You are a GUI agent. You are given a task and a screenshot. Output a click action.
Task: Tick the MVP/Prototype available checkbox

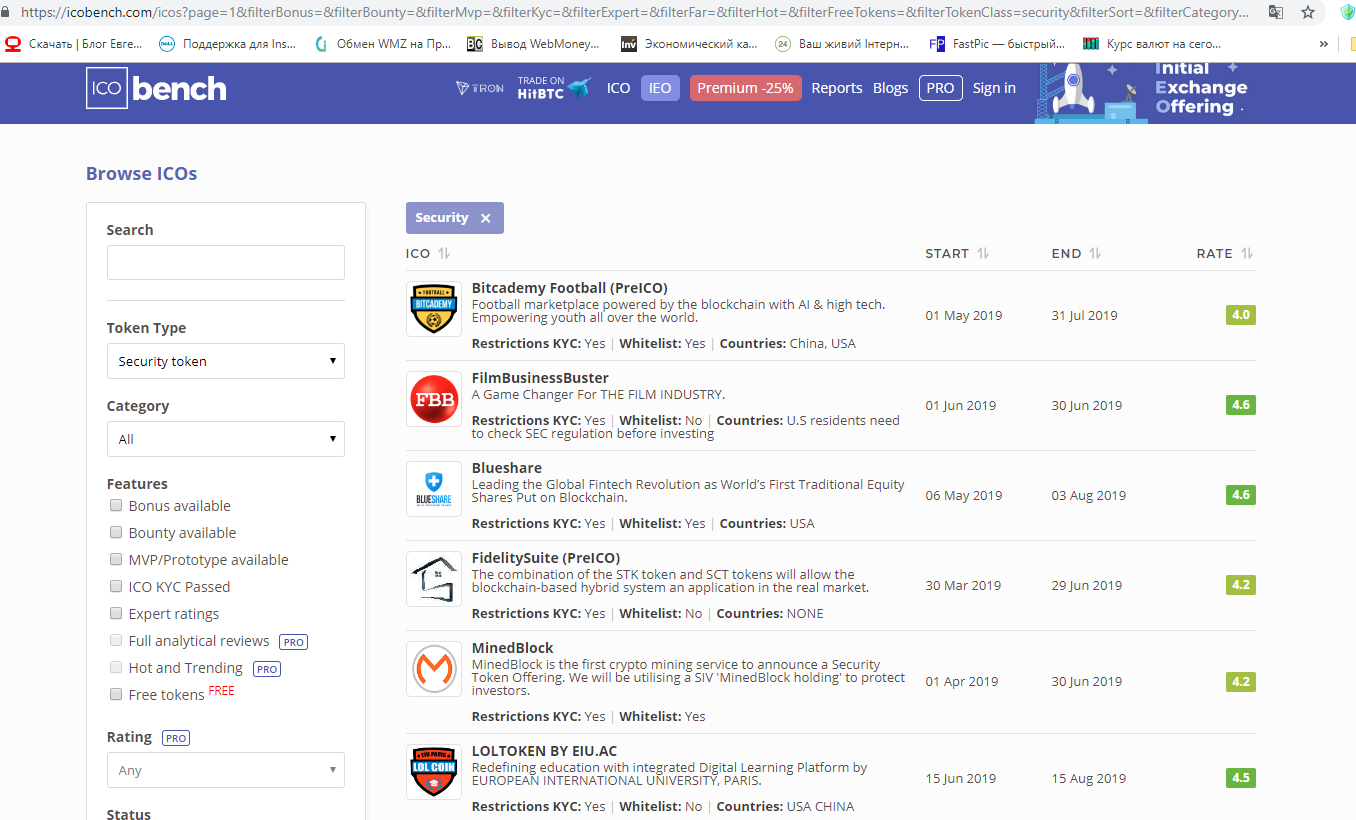pos(116,560)
